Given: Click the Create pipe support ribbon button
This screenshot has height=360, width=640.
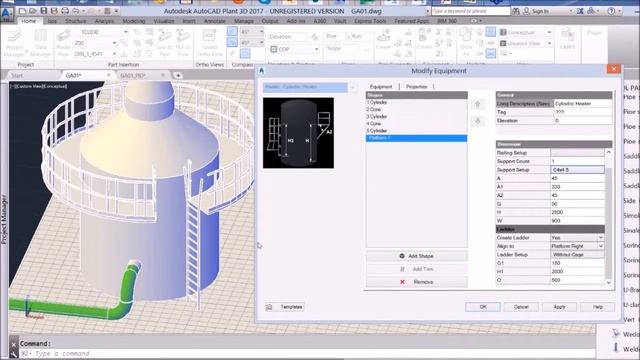Looking at the screenshot, I should pos(383,40).
